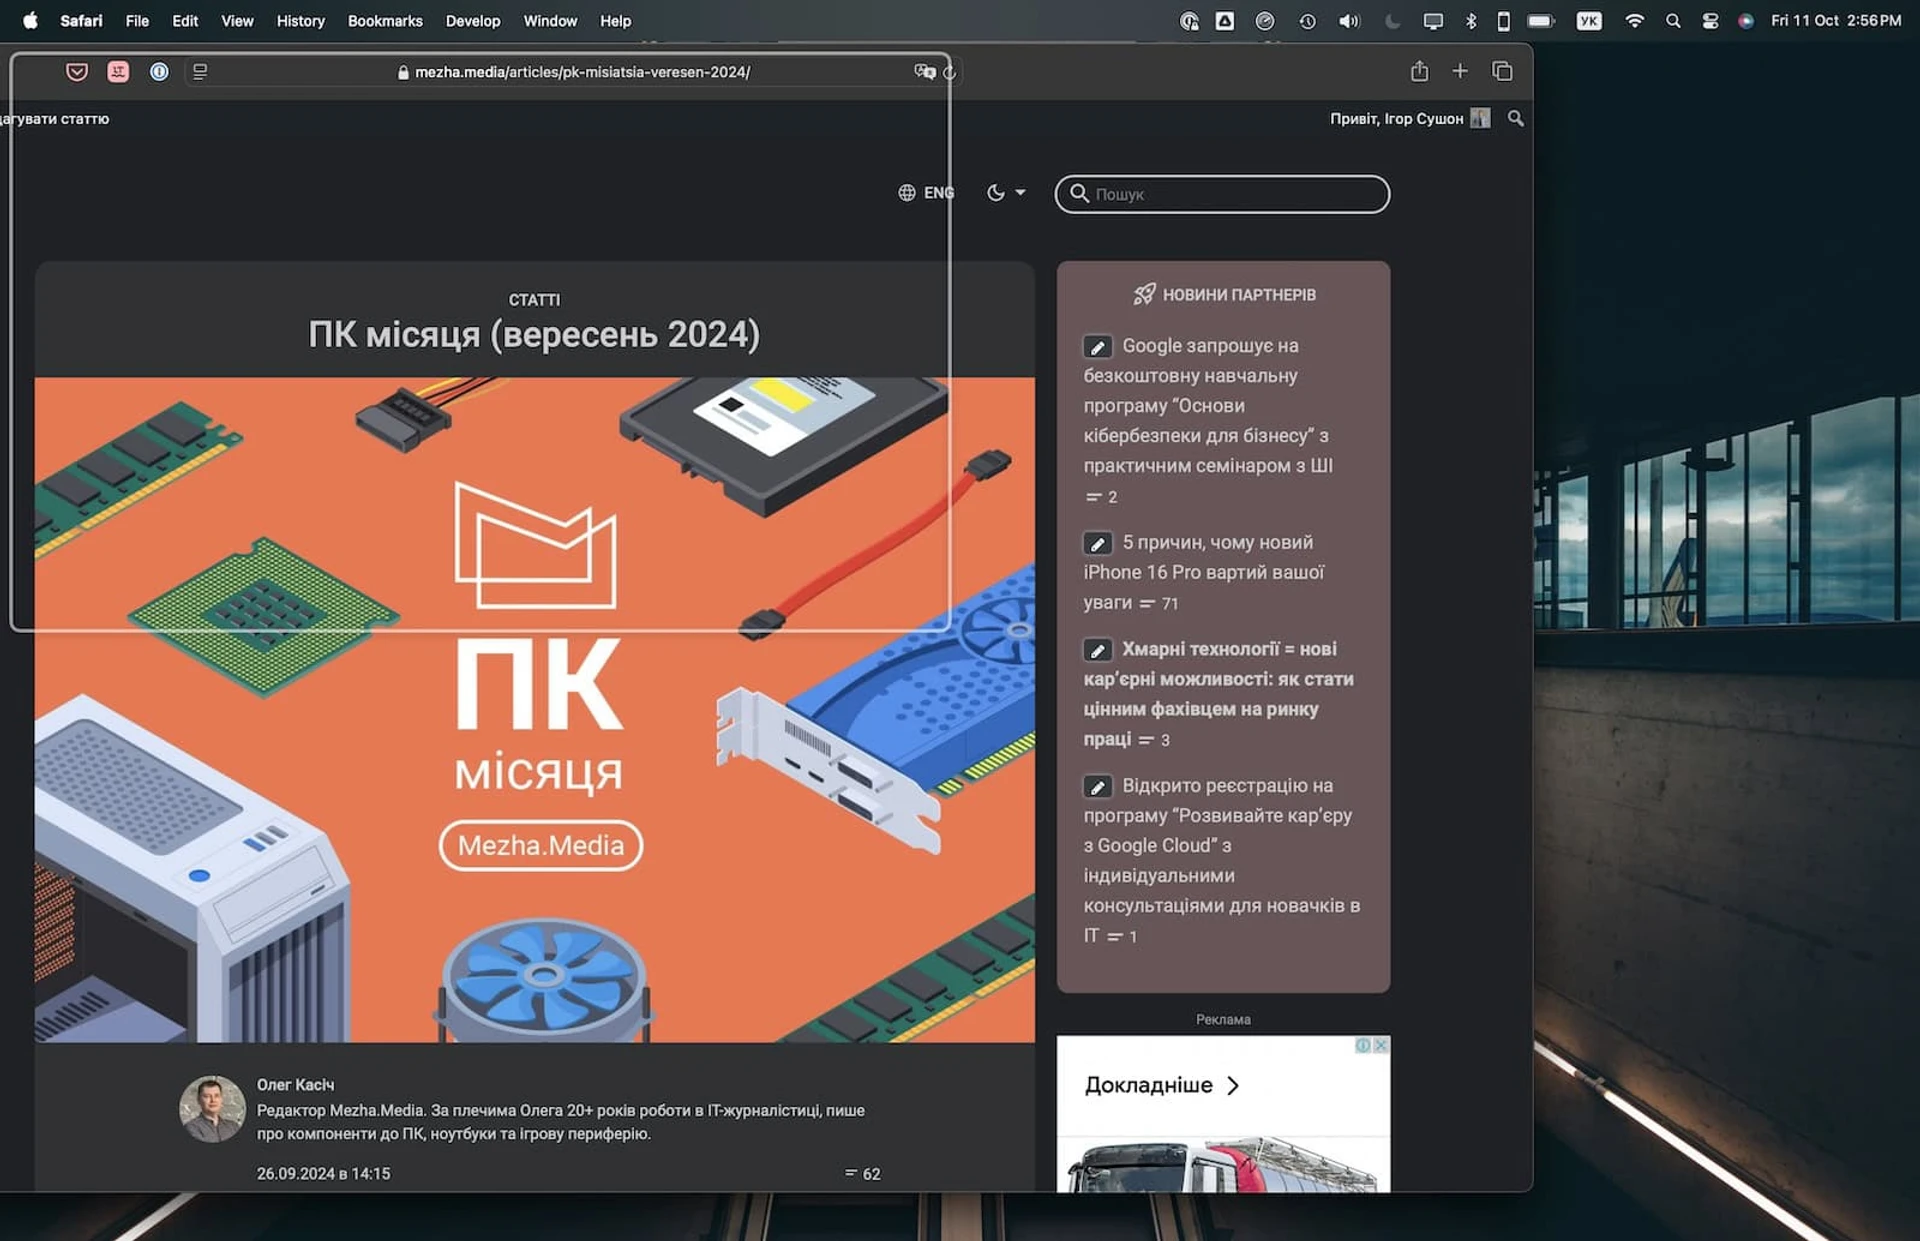Image resolution: width=1920 pixels, height=1241 pixels.
Task: Reload the page with the refresh icon
Action: 950,72
